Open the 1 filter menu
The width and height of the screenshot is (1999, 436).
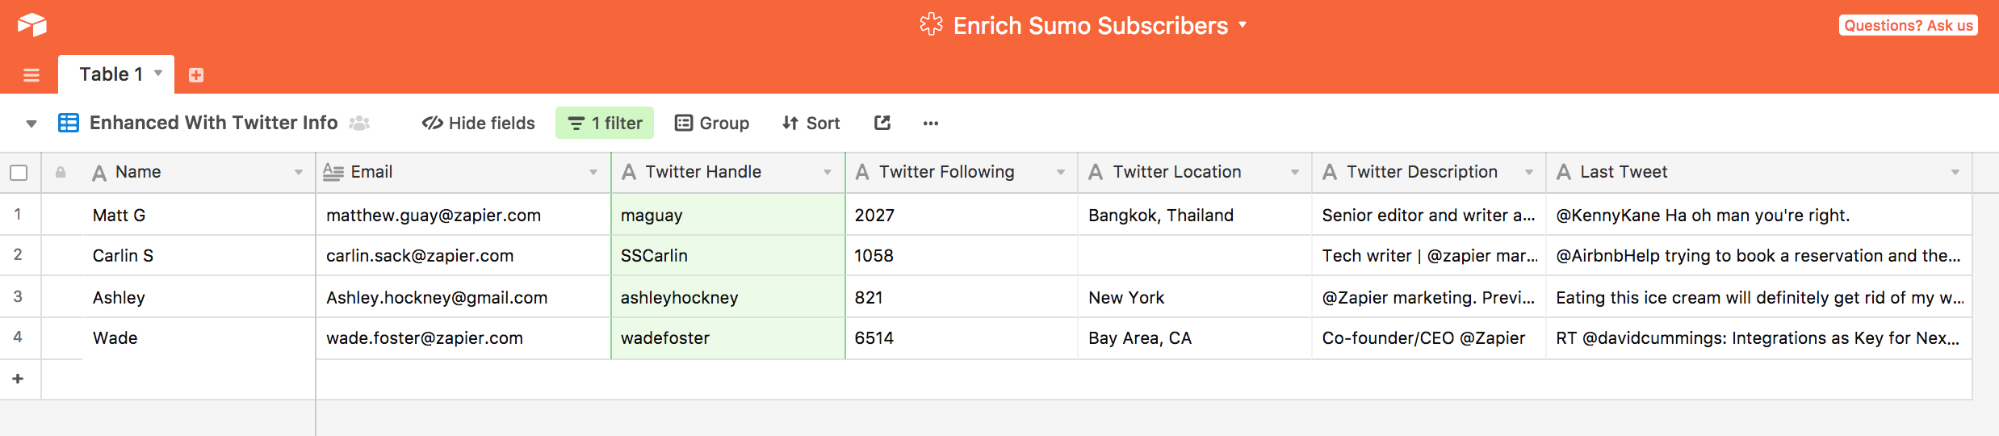[x=604, y=123]
